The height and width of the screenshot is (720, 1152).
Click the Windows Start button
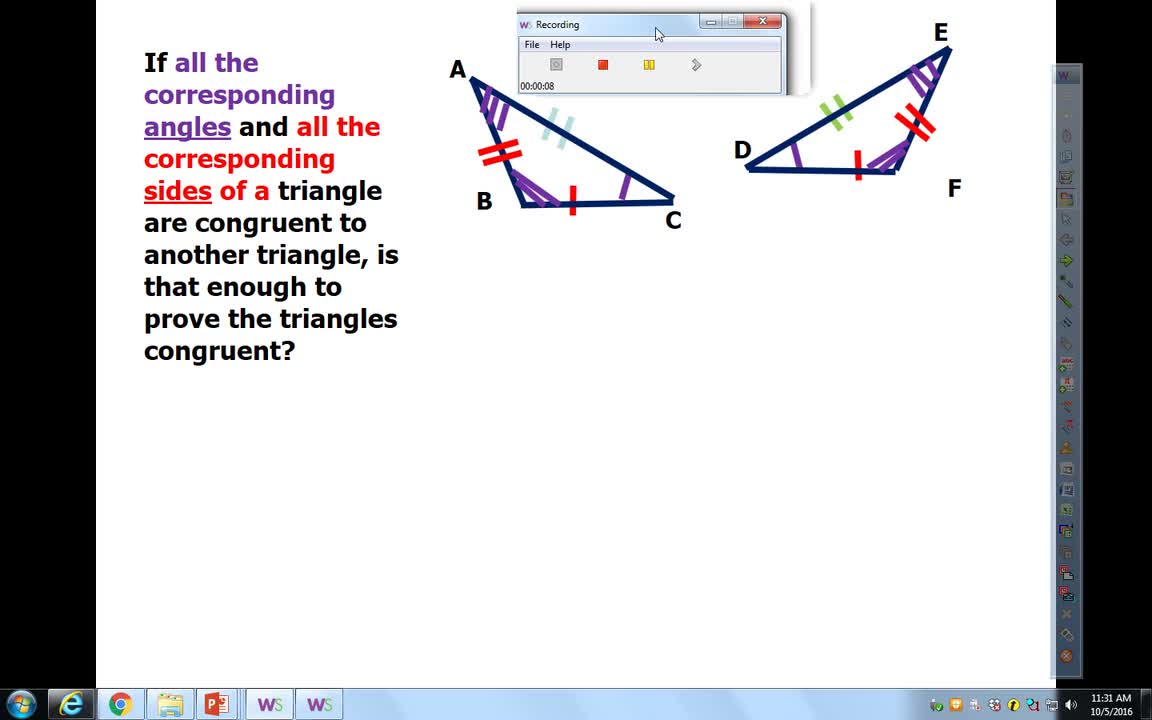(20, 705)
